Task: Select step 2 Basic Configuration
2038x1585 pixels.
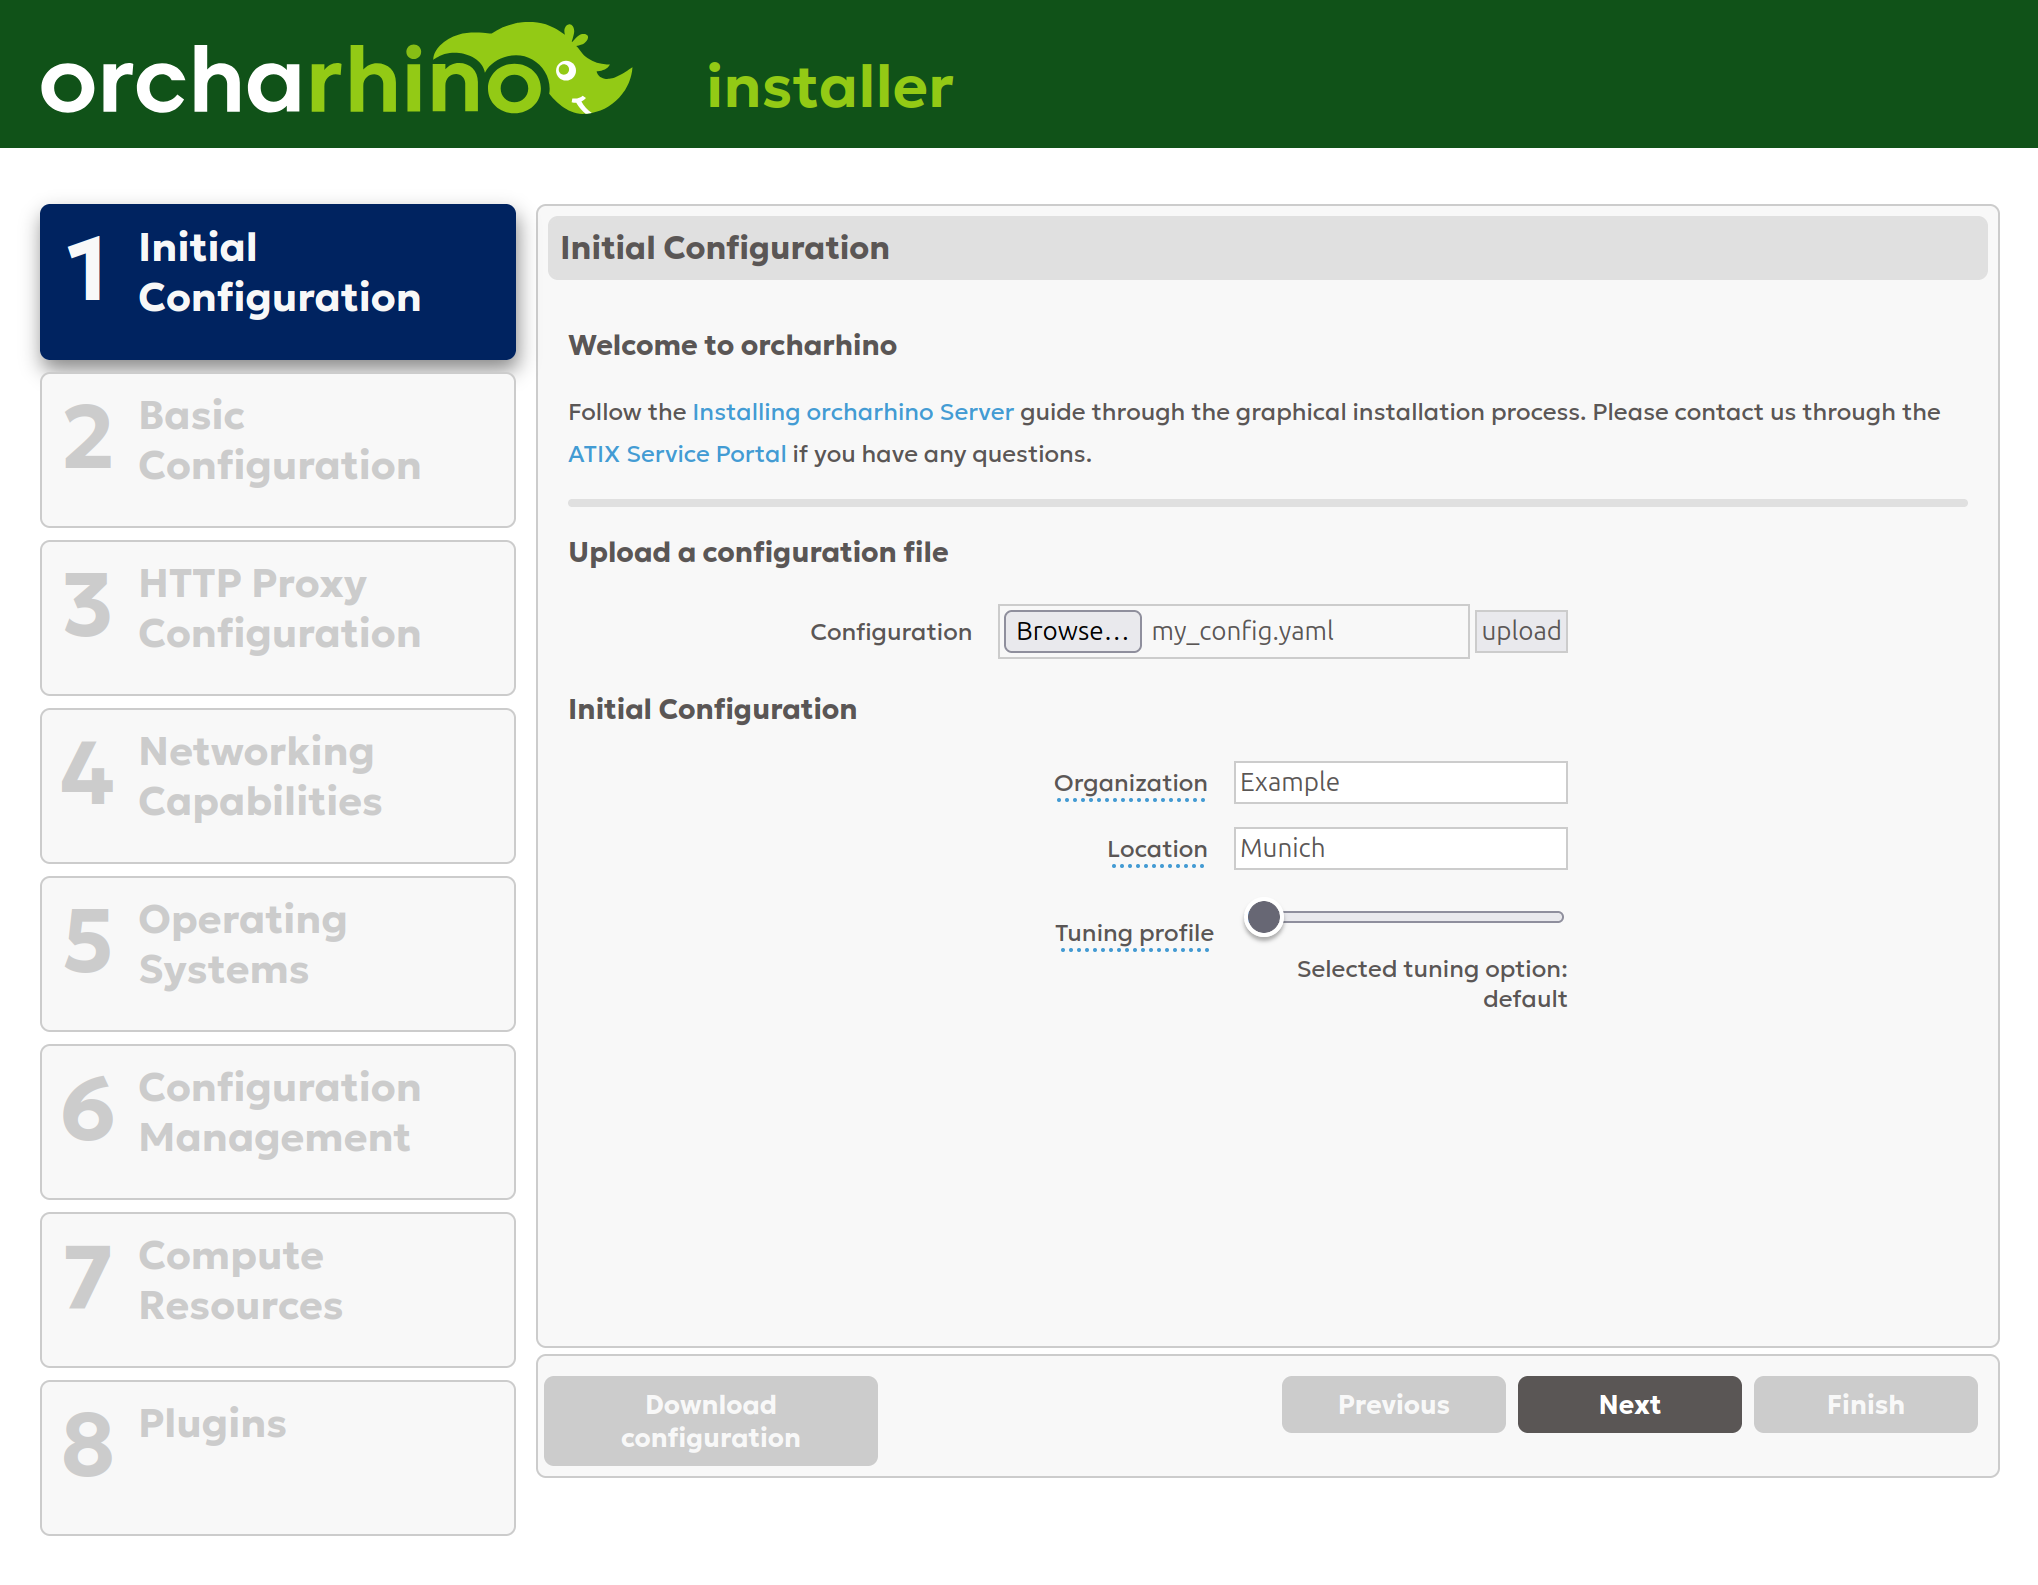Action: [277, 449]
